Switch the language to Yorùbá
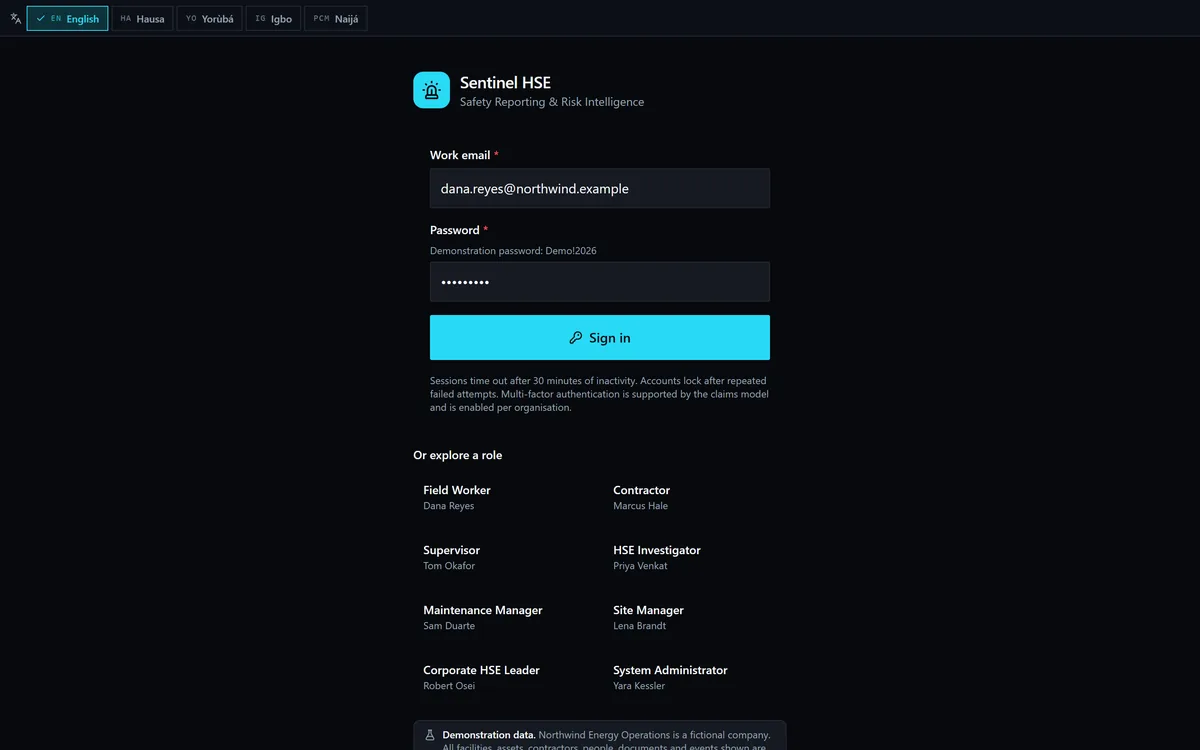This screenshot has height=750, width=1200. coord(209,18)
